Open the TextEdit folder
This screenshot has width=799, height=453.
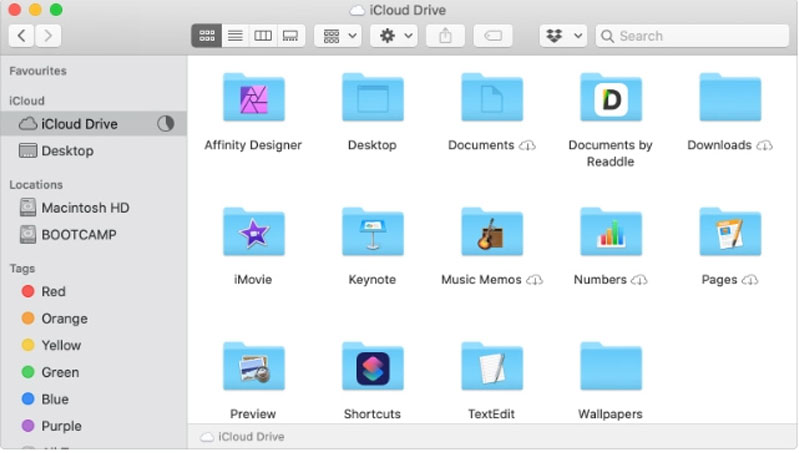(492, 367)
